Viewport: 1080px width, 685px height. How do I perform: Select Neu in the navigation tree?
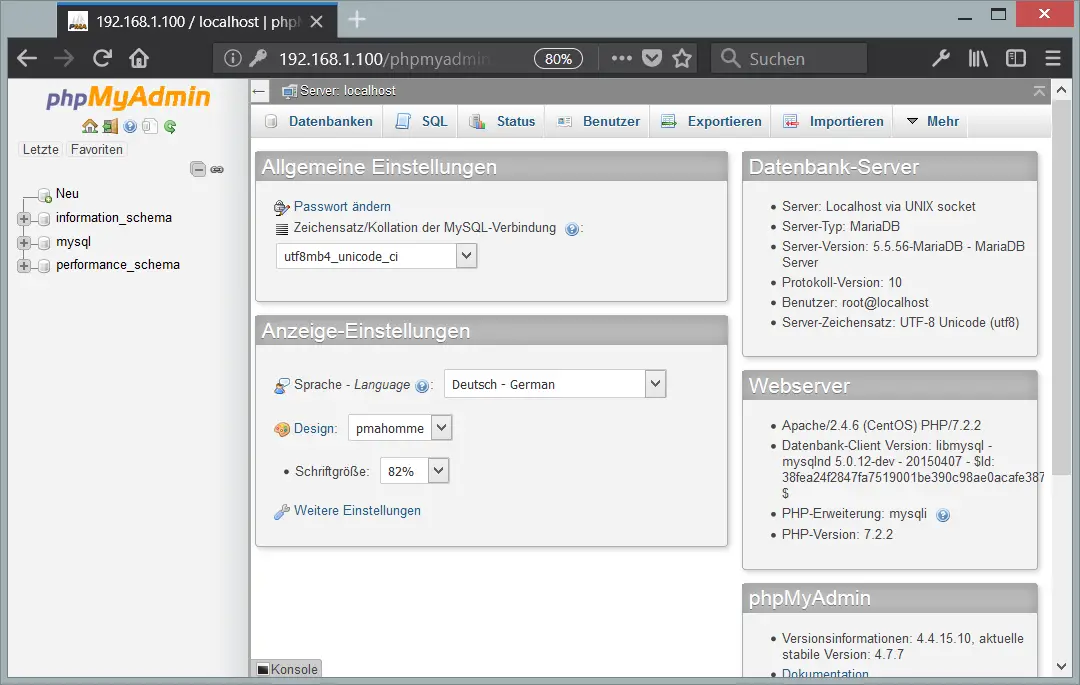[x=68, y=194]
